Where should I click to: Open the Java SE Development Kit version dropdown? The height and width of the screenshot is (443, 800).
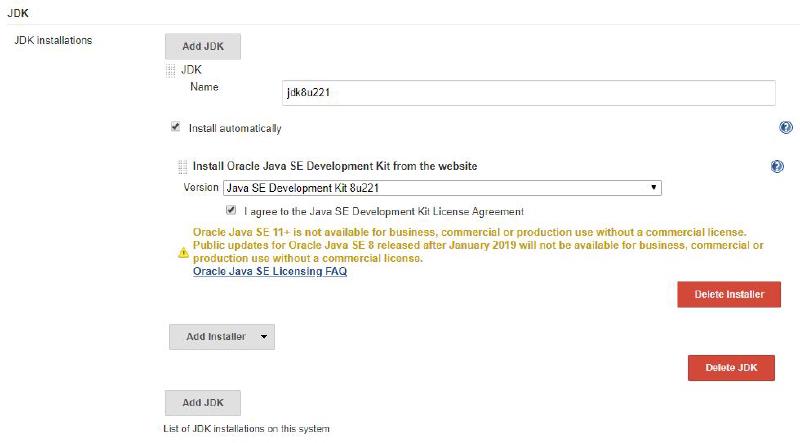pyautogui.click(x=442, y=188)
